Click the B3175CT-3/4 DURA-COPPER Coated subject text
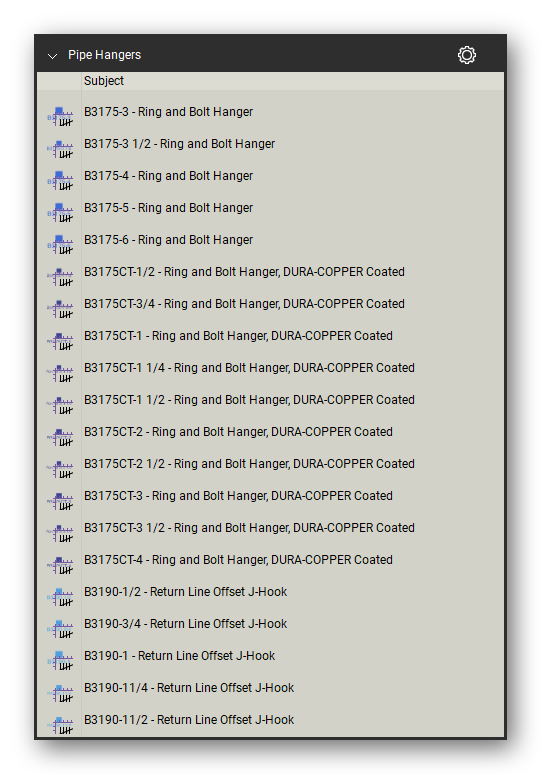Viewport: 541px width, 774px height. point(244,304)
